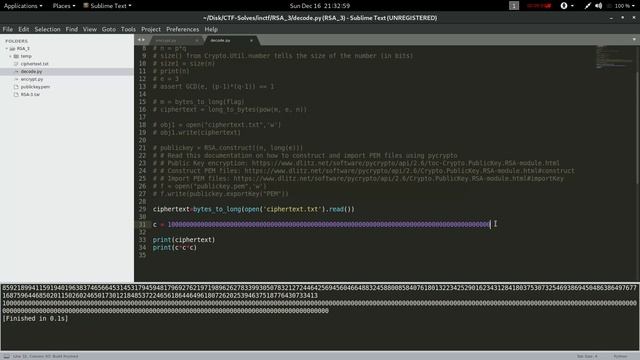
Task: Select the RSA_3 folder in sidebar
Action: coord(23,49)
